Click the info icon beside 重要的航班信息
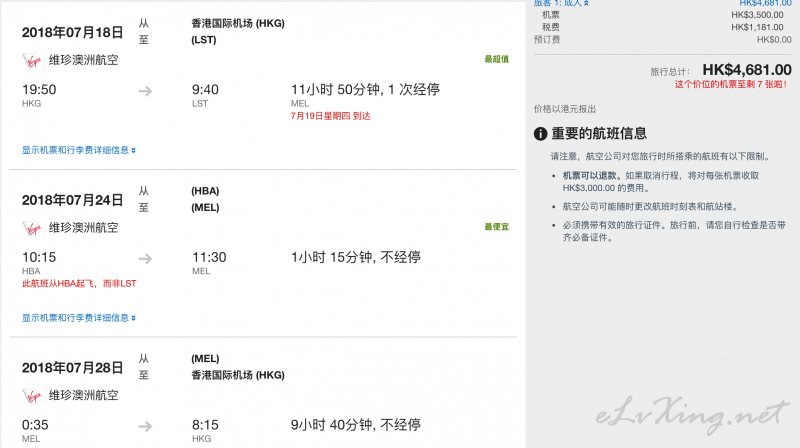Image resolution: width=800 pixels, height=448 pixels. pyautogui.click(x=540, y=134)
